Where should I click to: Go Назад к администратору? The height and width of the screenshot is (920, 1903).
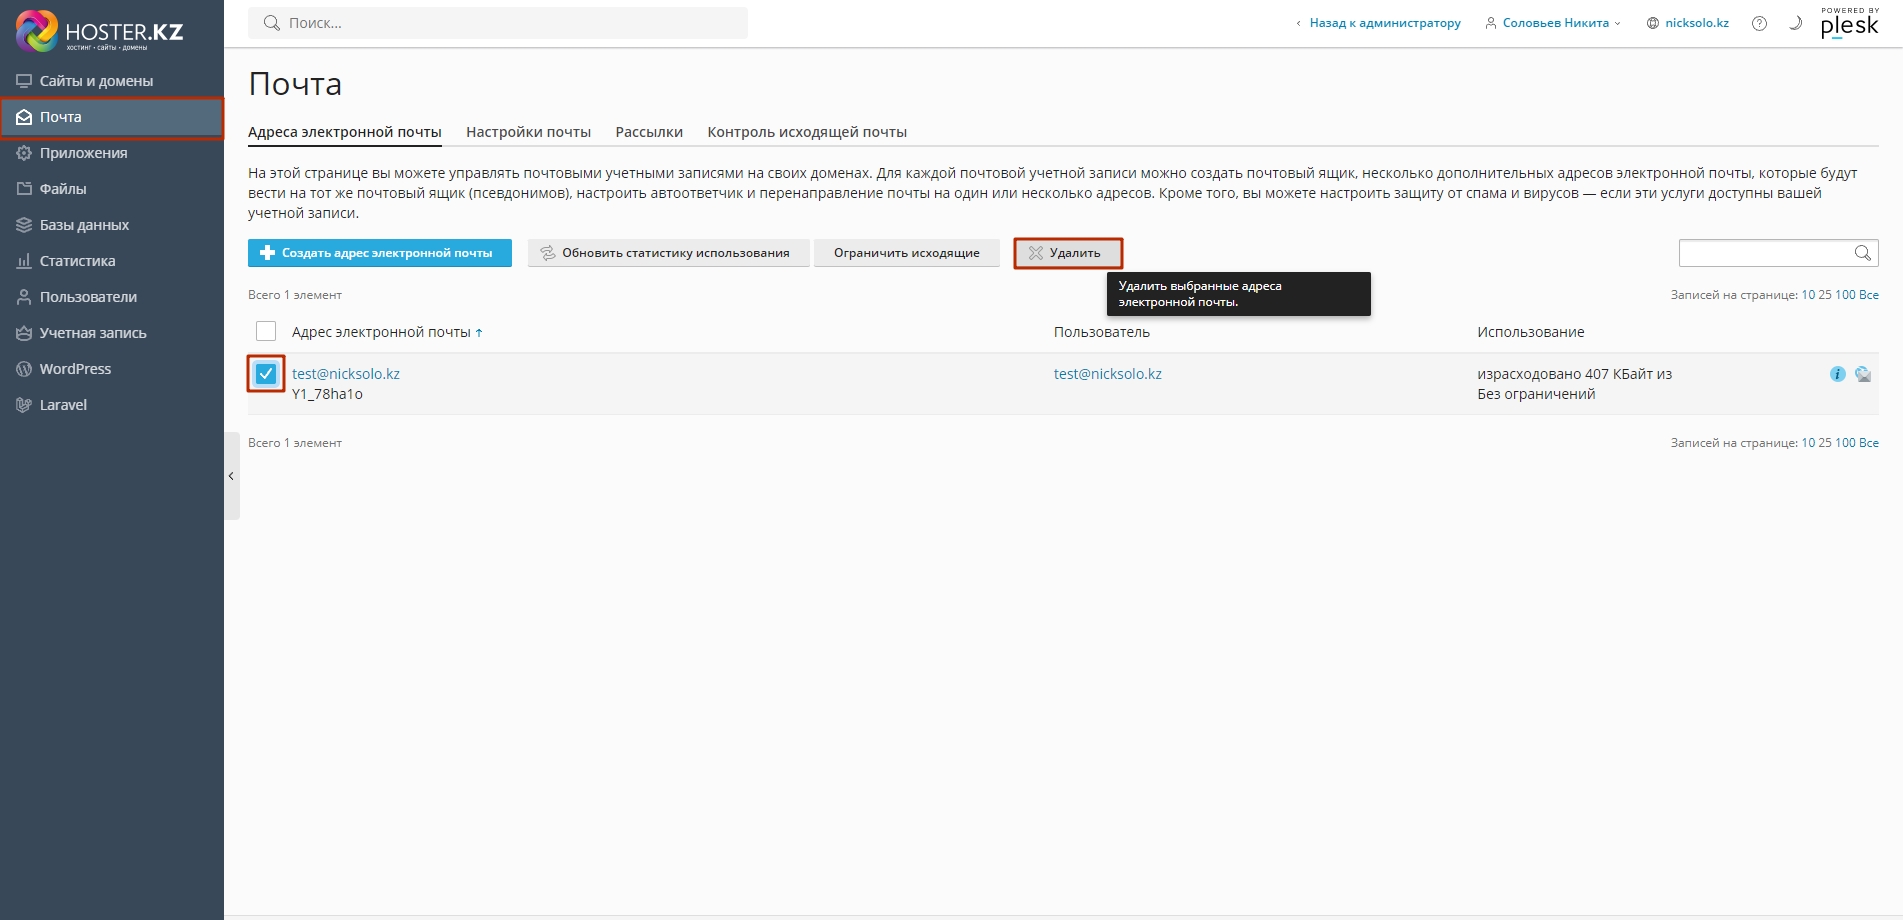point(1378,23)
